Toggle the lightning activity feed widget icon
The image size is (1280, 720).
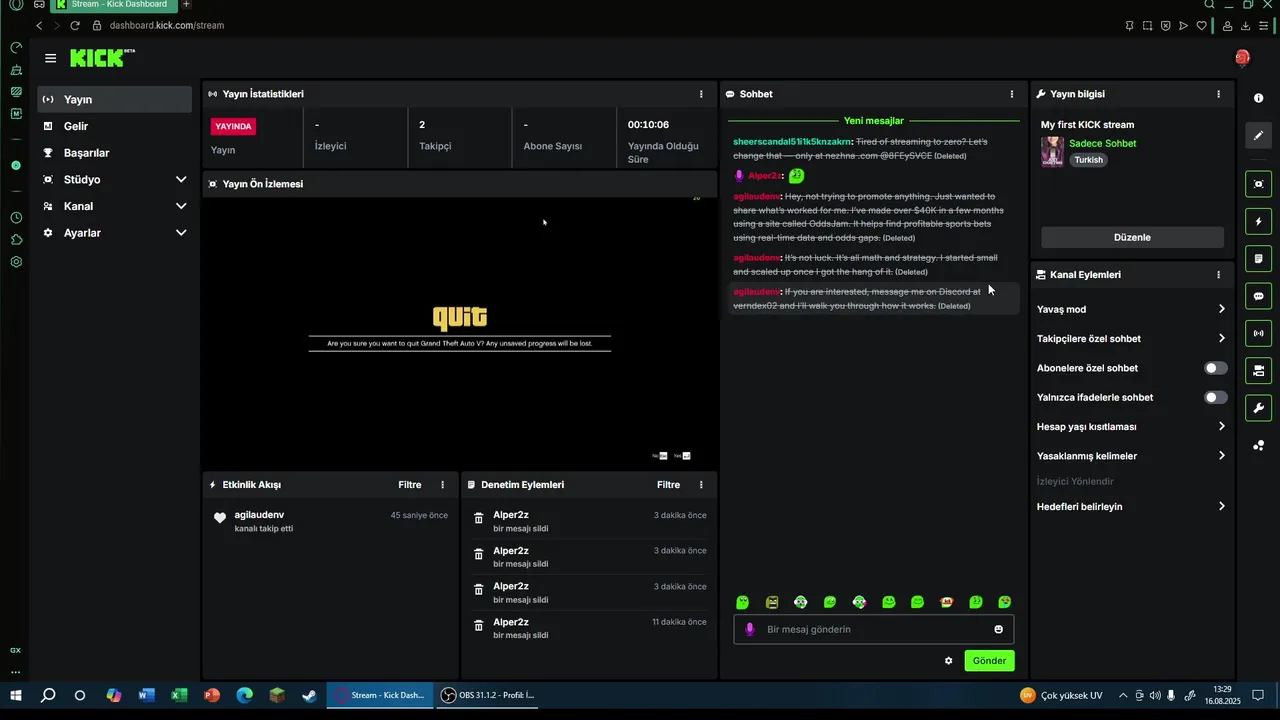pos(1258,221)
